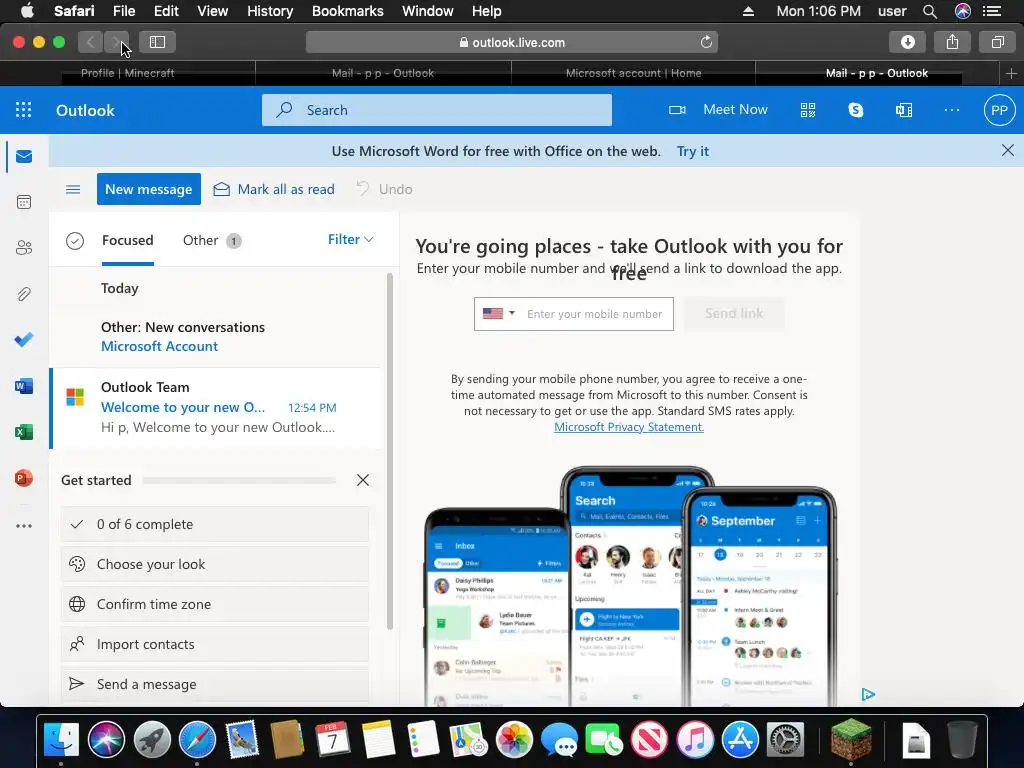
Task: Open System Preferences from the Dock
Action: [785, 741]
